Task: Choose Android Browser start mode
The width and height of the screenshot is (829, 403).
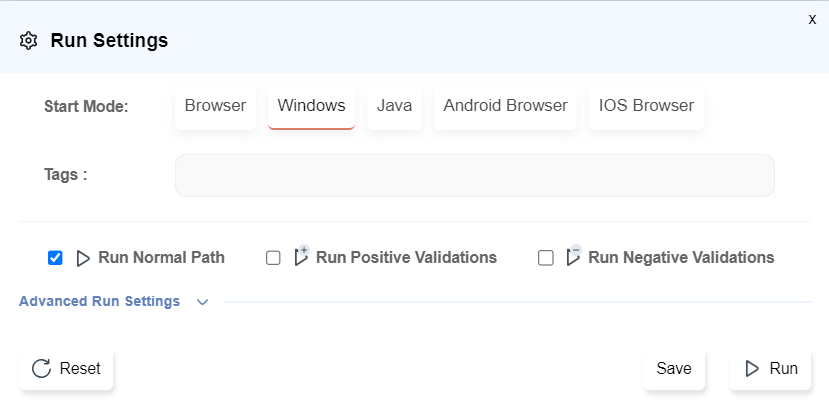Action: pos(505,106)
